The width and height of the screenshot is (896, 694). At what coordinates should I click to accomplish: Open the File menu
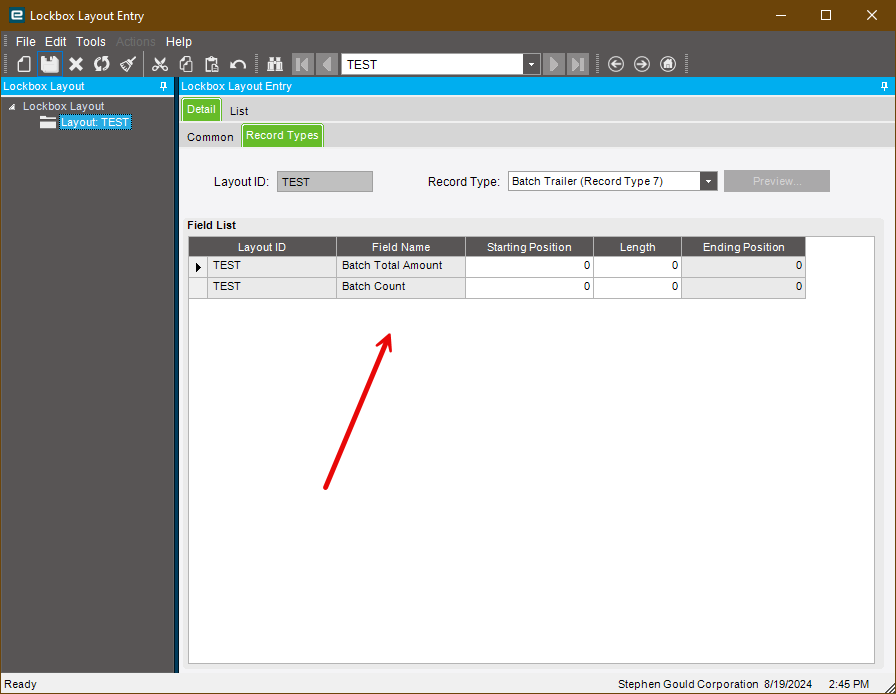pyautogui.click(x=26, y=42)
